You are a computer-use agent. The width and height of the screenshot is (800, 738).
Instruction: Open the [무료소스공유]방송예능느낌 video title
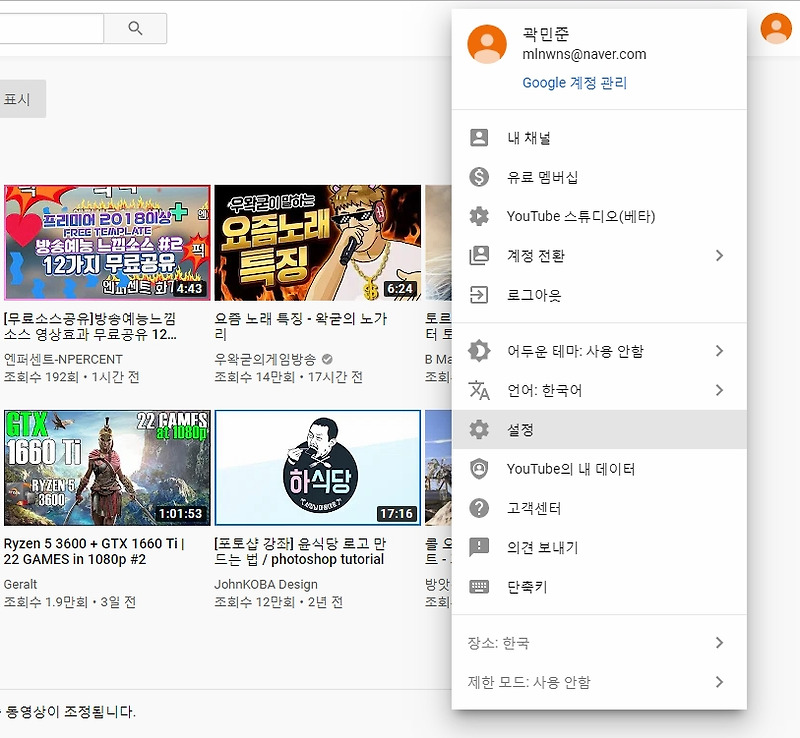click(90, 327)
